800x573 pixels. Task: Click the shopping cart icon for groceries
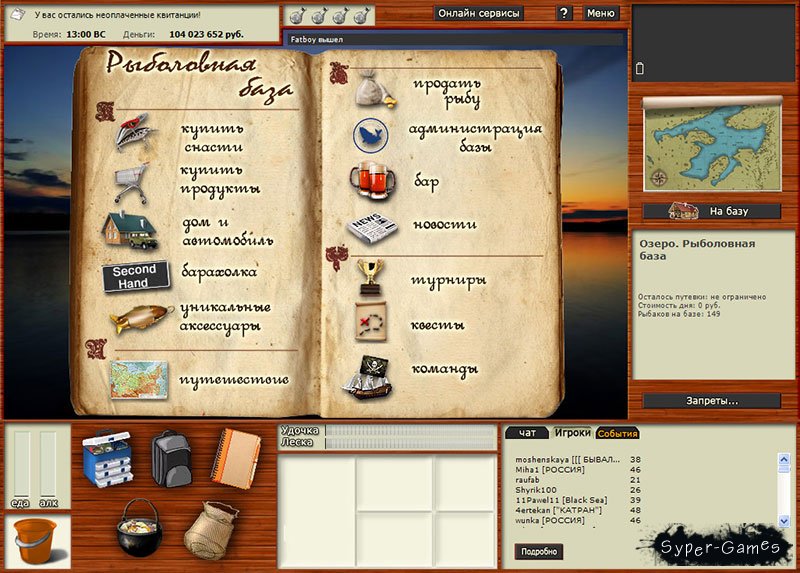point(132,183)
